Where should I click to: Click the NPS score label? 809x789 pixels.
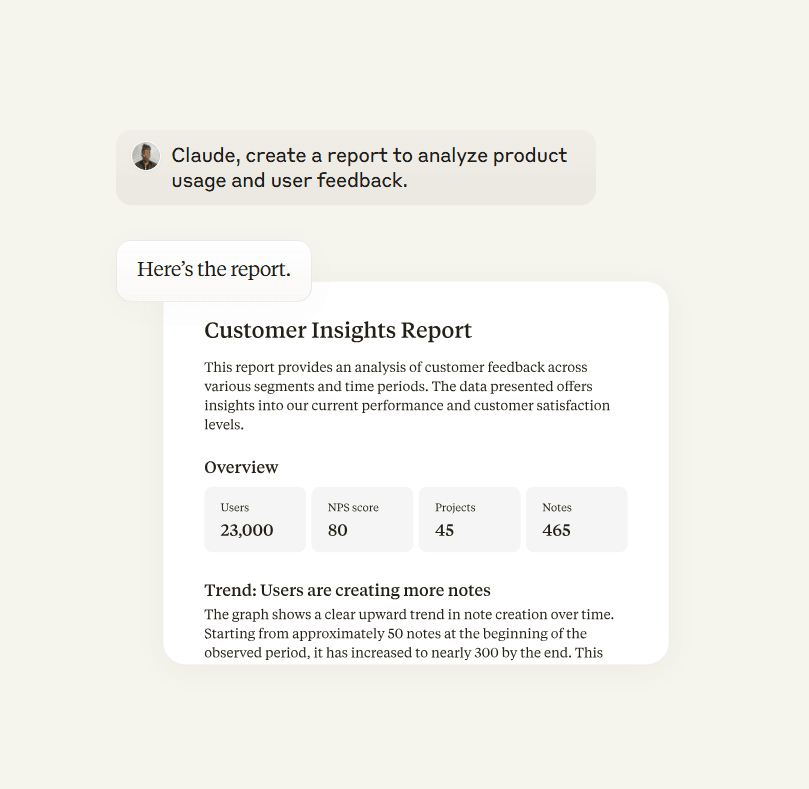(353, 507)
